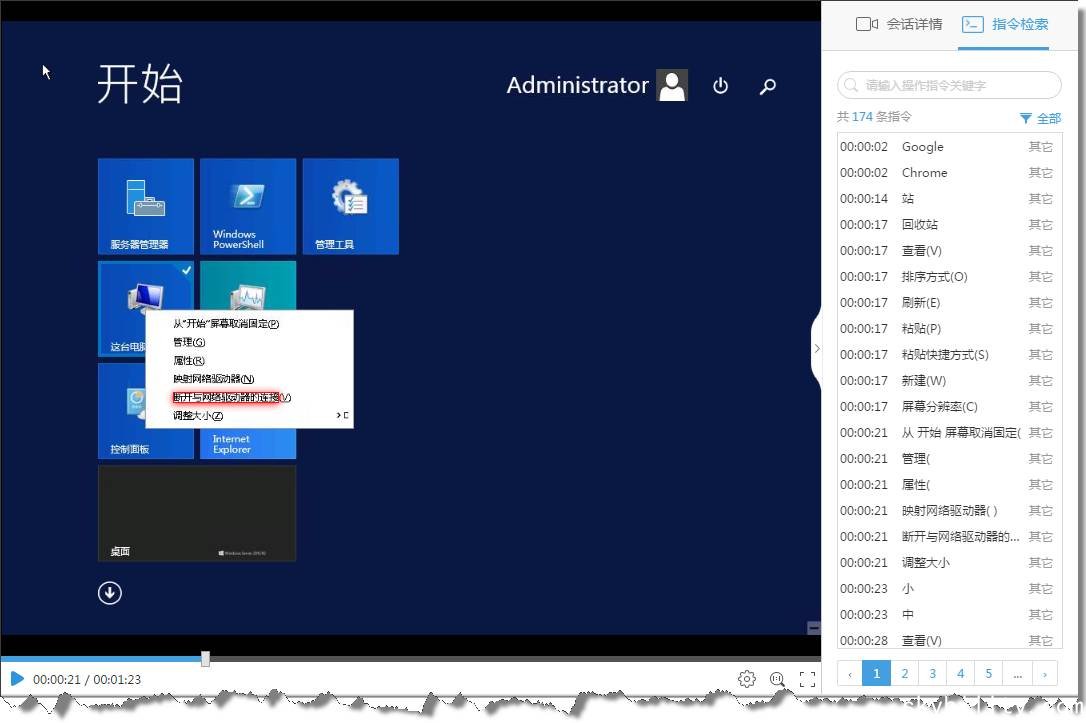Image resolution: width=1086 pixels, height=723 pixels.
Task: Open the 管理工具 tile
Action: point(350,206)
